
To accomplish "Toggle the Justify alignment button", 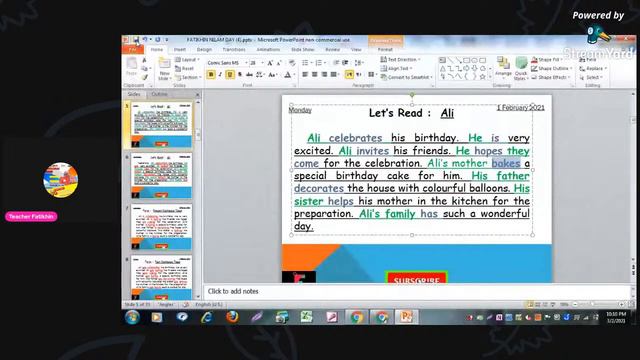I will tap(333, 75).
